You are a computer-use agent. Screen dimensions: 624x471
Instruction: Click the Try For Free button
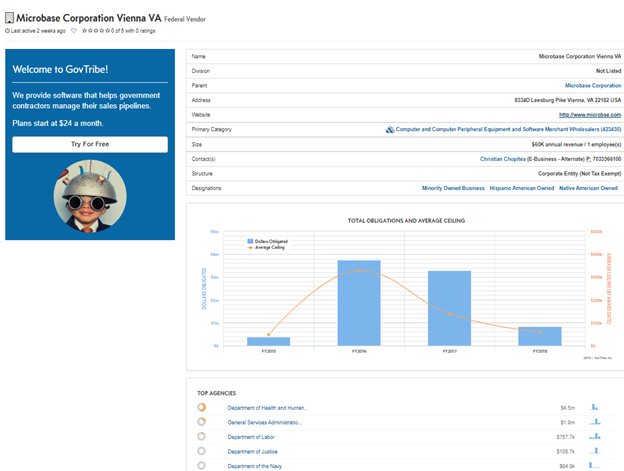[90, 144]
